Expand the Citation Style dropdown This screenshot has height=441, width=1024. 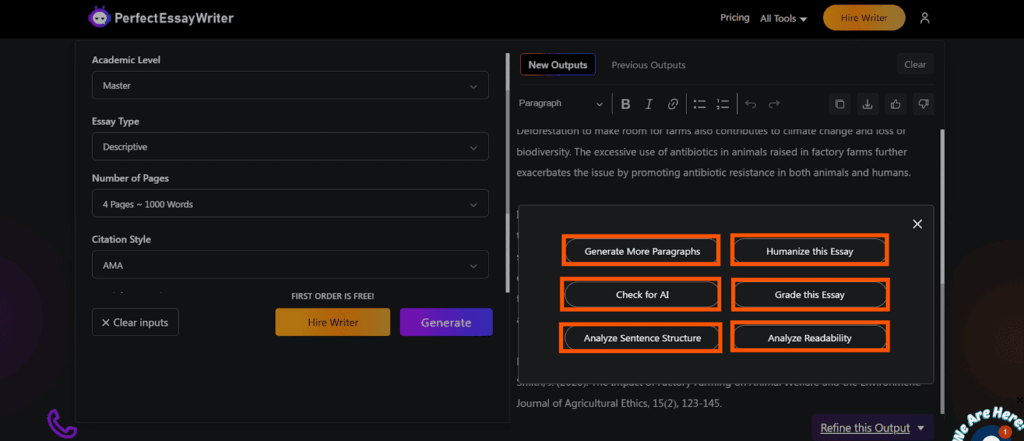290,265
